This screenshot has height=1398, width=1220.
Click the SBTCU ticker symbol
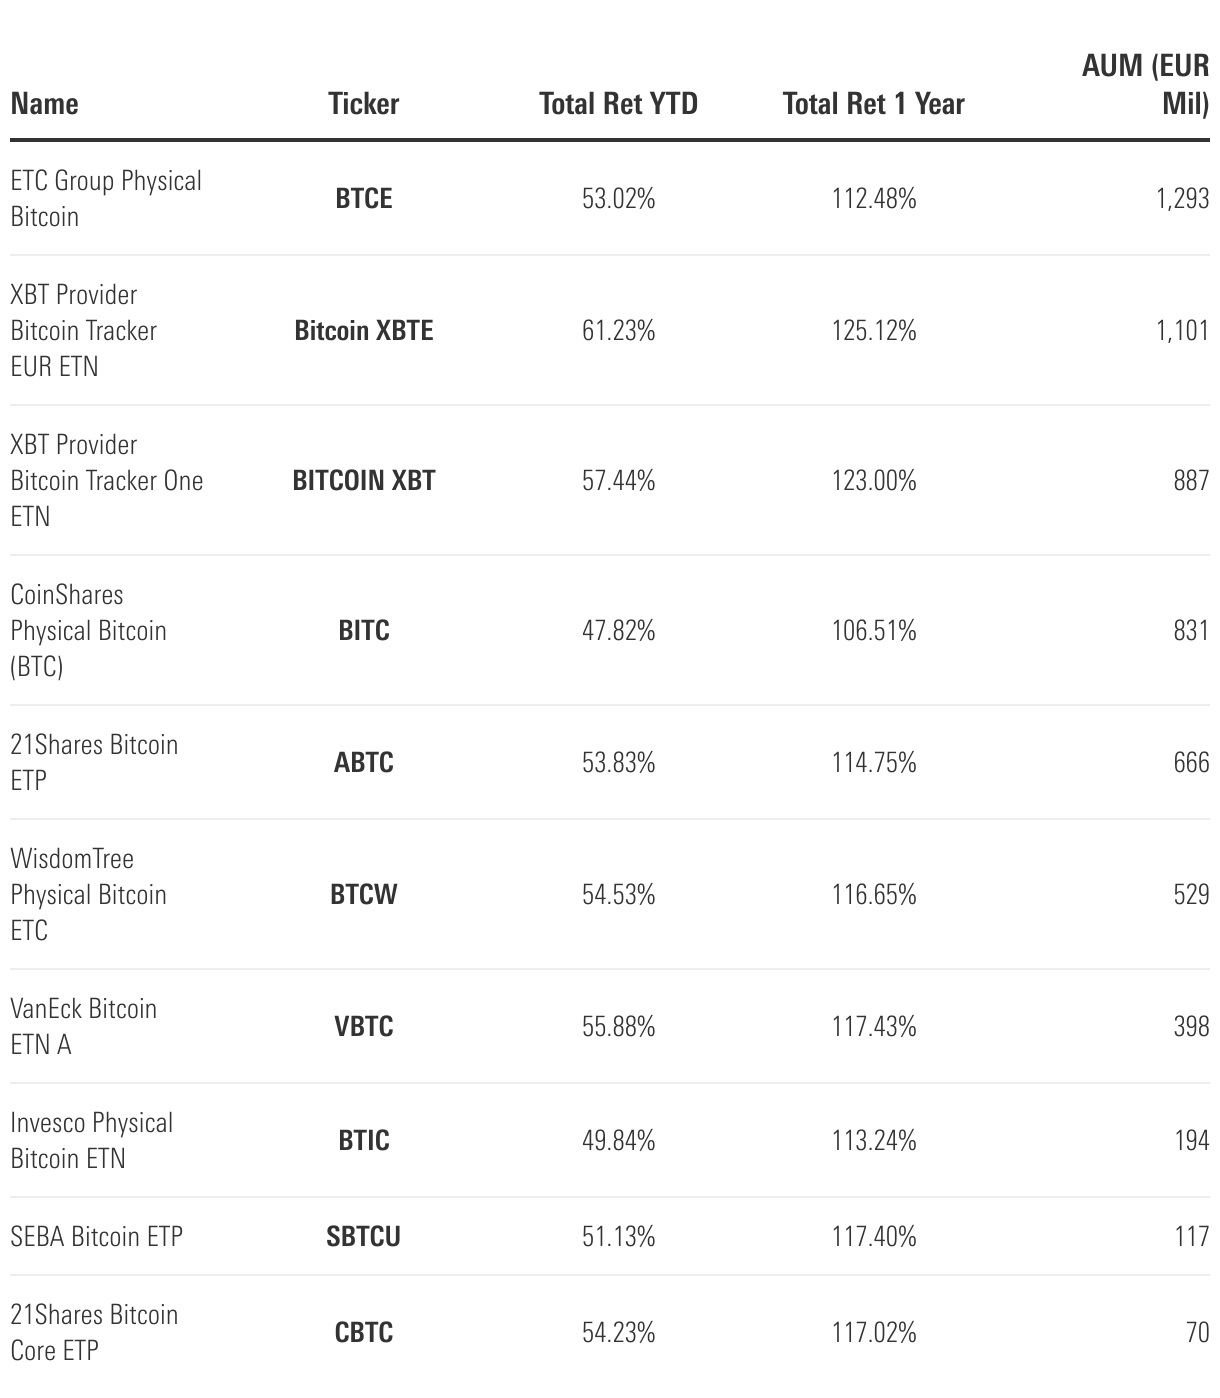coord(363,1236)
